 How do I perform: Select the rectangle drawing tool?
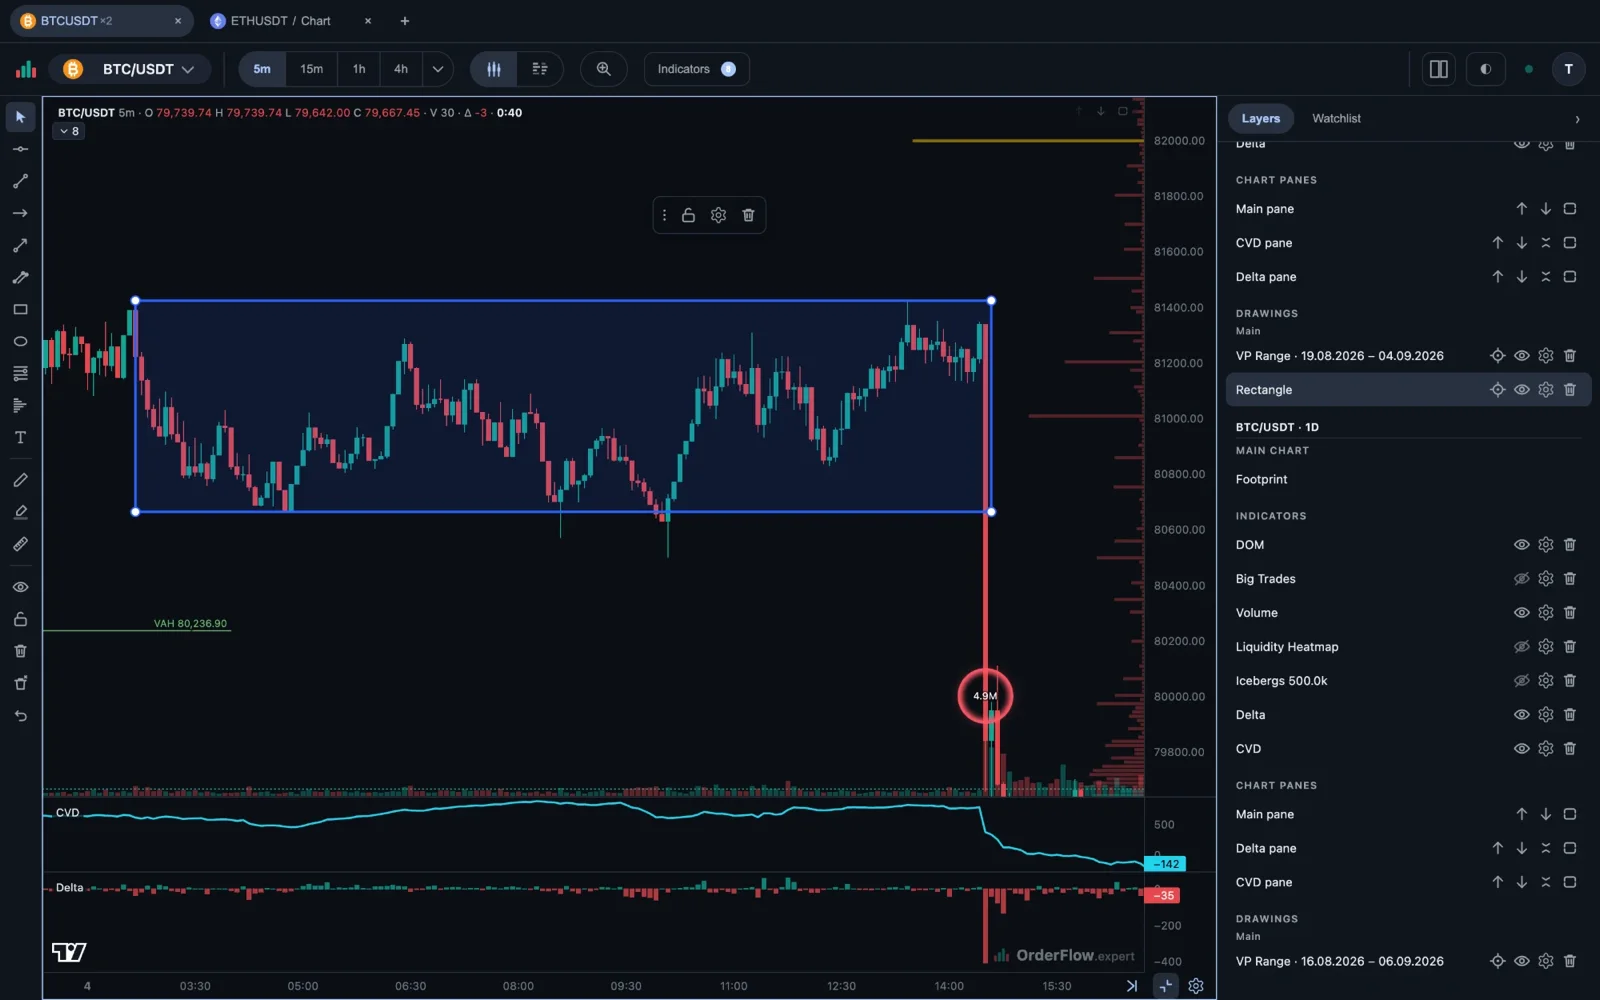point(20,310)
